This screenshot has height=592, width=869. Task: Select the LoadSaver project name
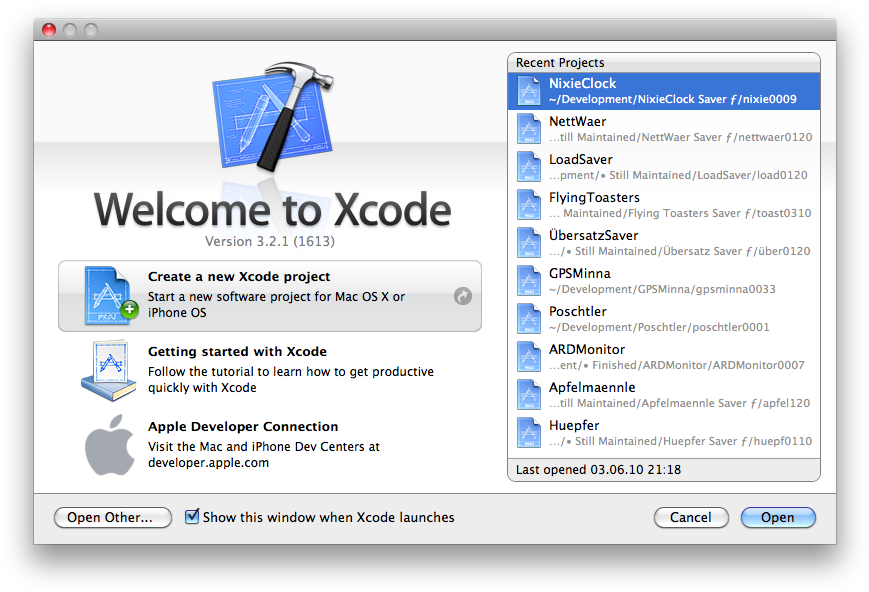[581, 160]
